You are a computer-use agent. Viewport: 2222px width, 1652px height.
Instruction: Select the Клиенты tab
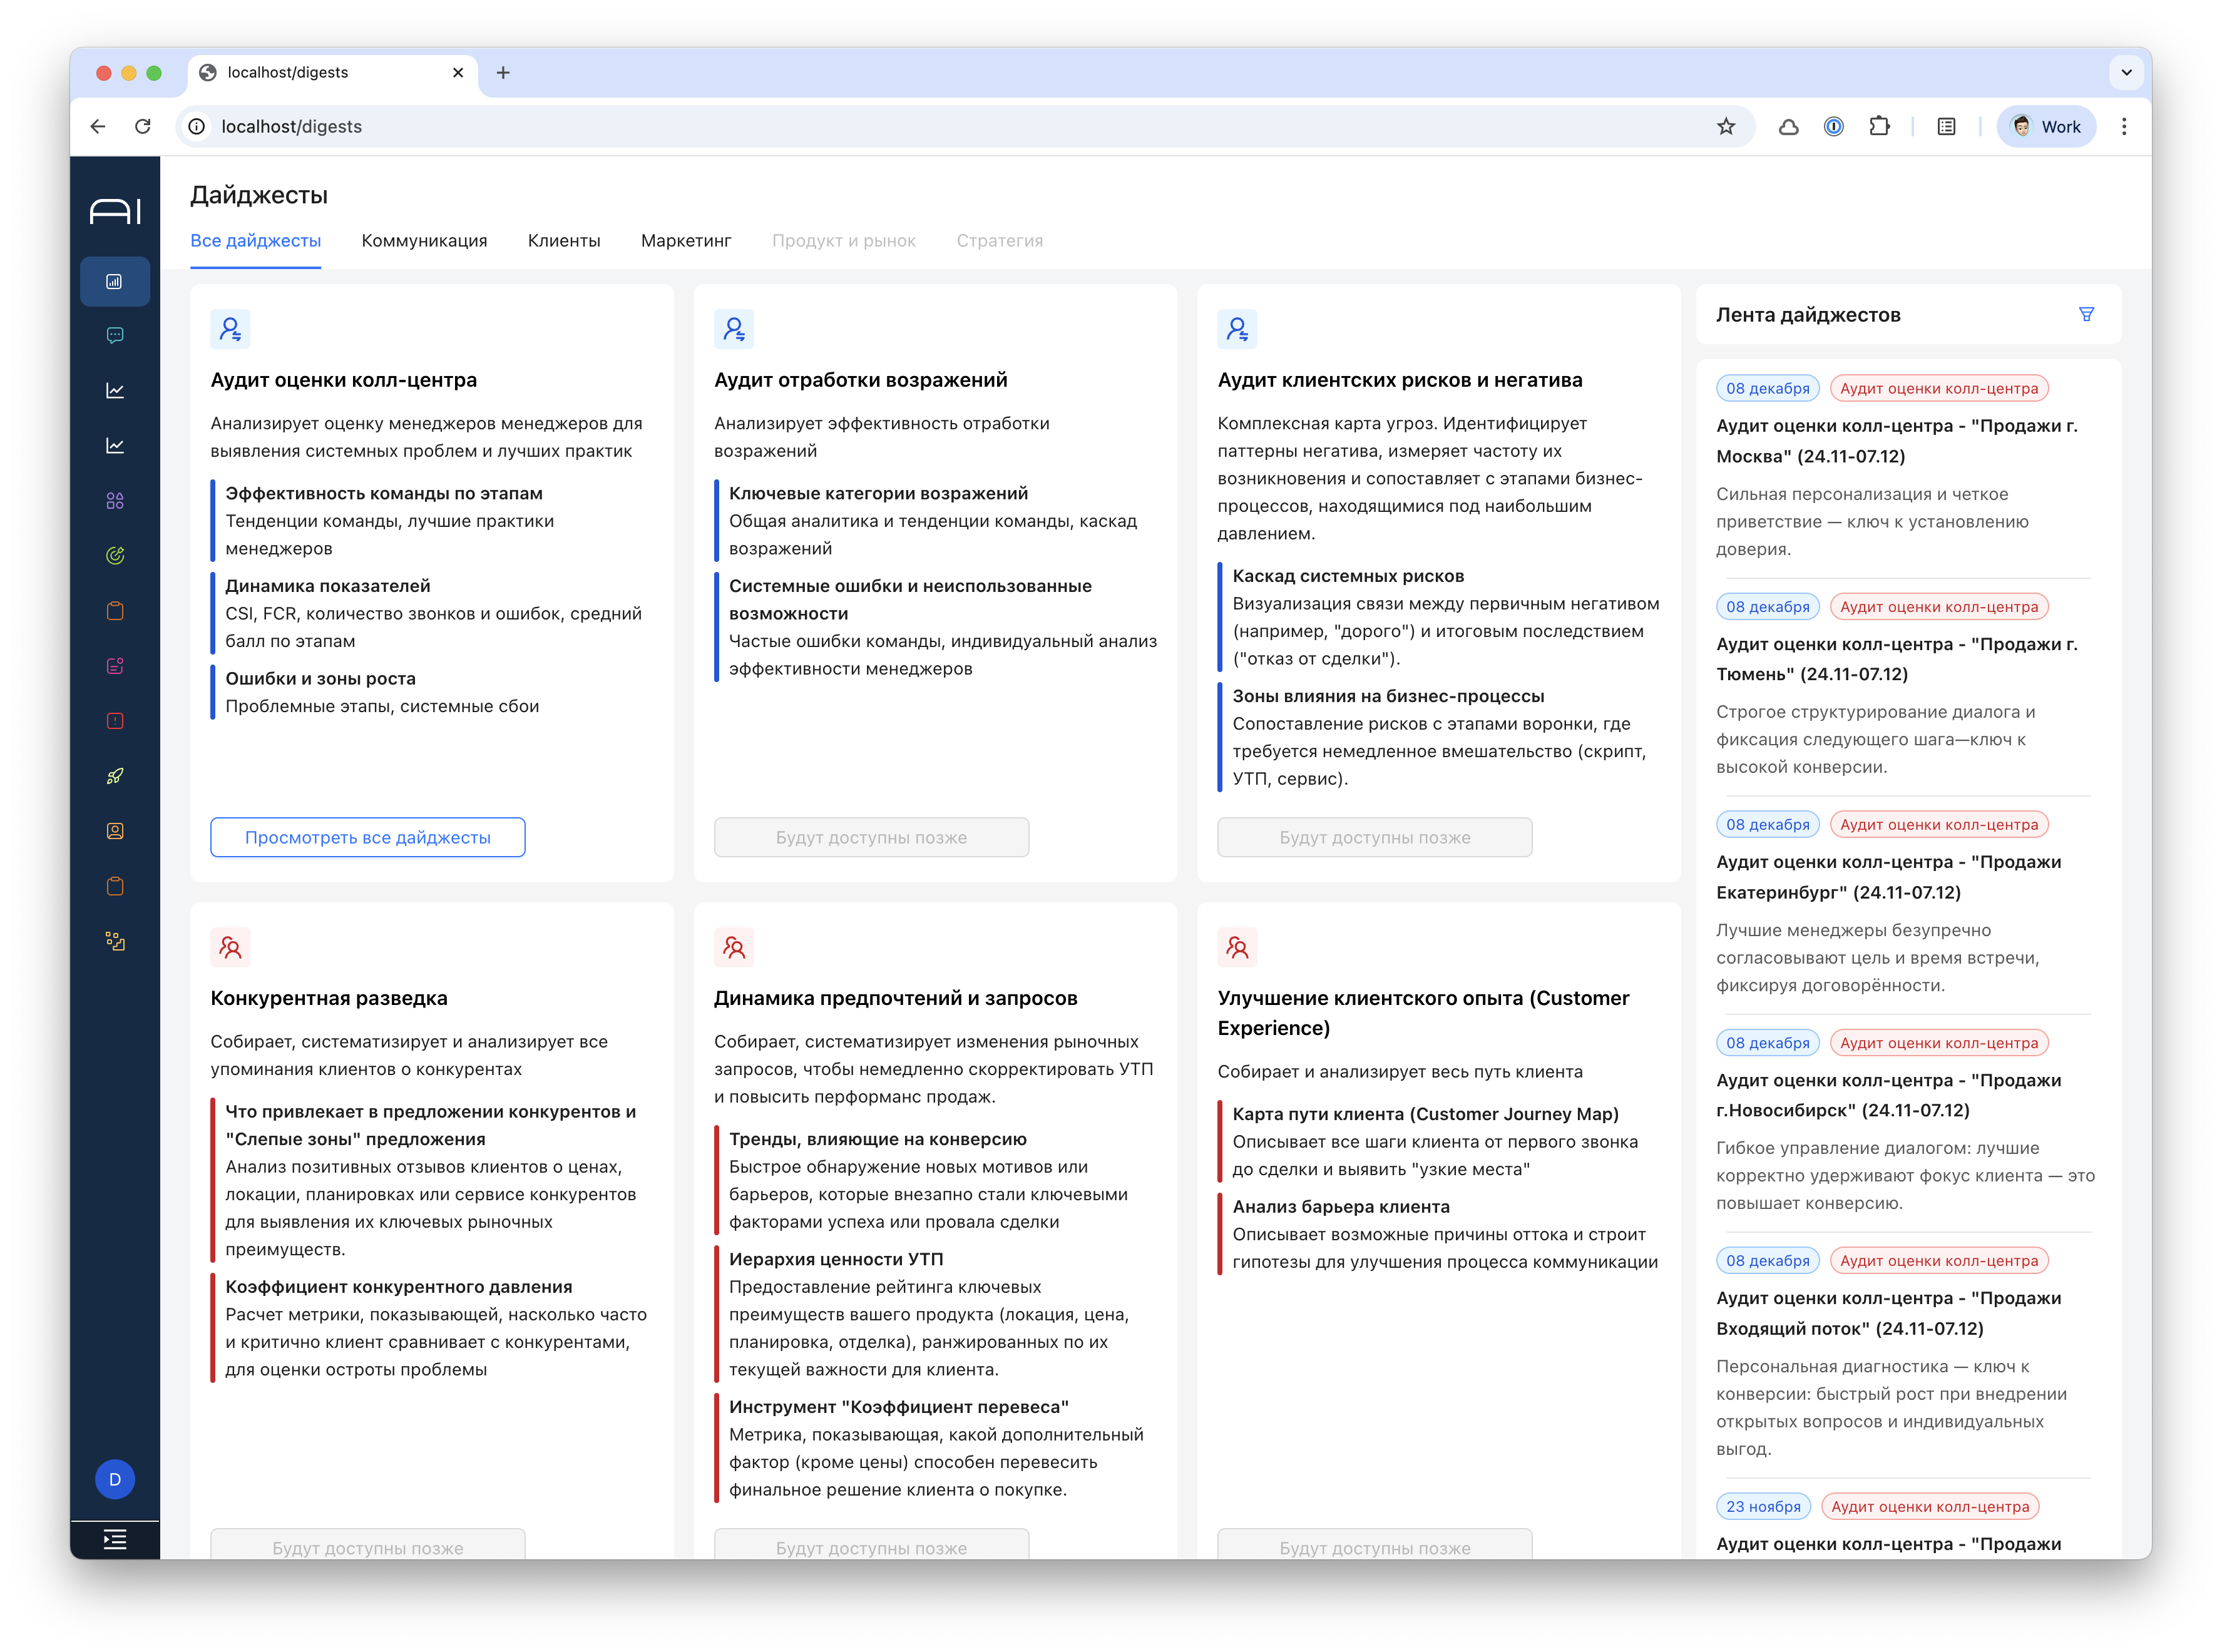[x=564, y=241]
